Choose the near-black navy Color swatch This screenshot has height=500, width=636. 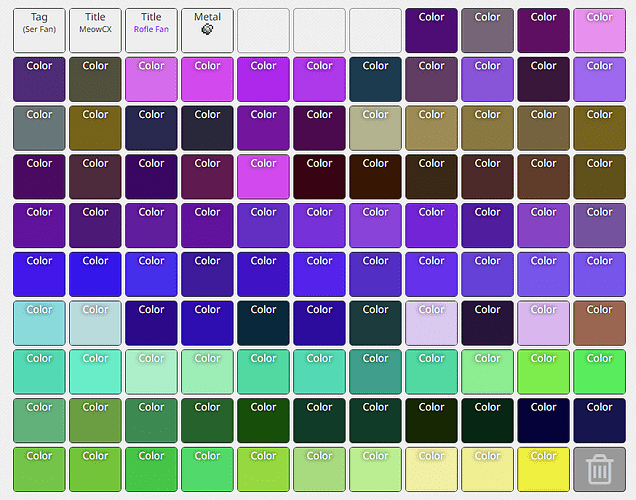(543, 420)
